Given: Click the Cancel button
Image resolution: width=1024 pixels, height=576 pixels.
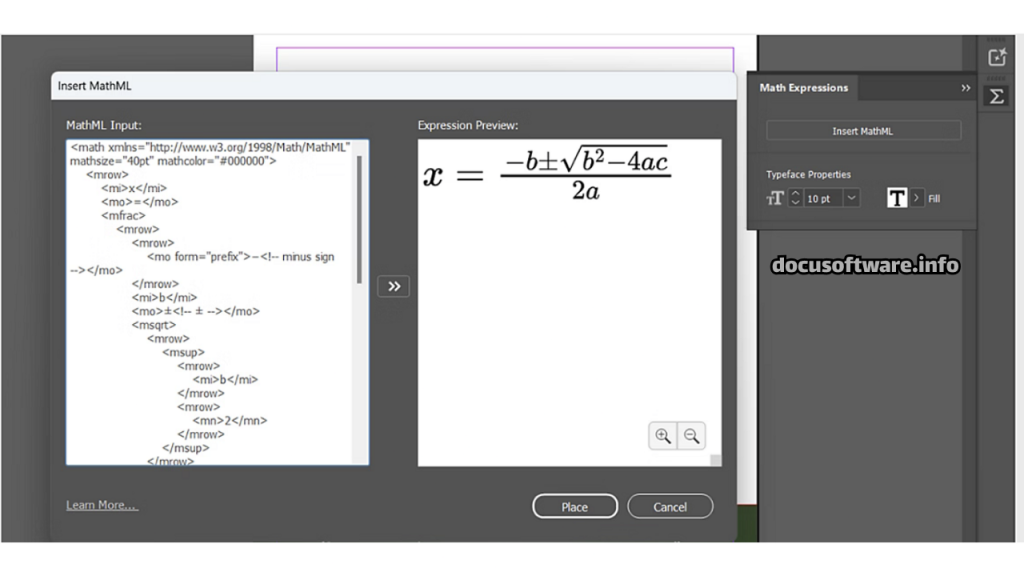Looking at the screenshot, I should click(670, 507).
